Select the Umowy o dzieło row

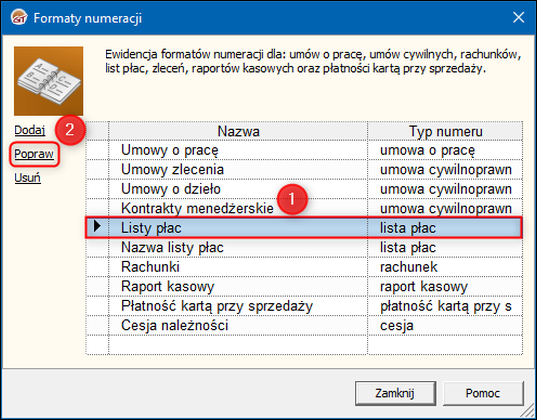click(304, 189)
